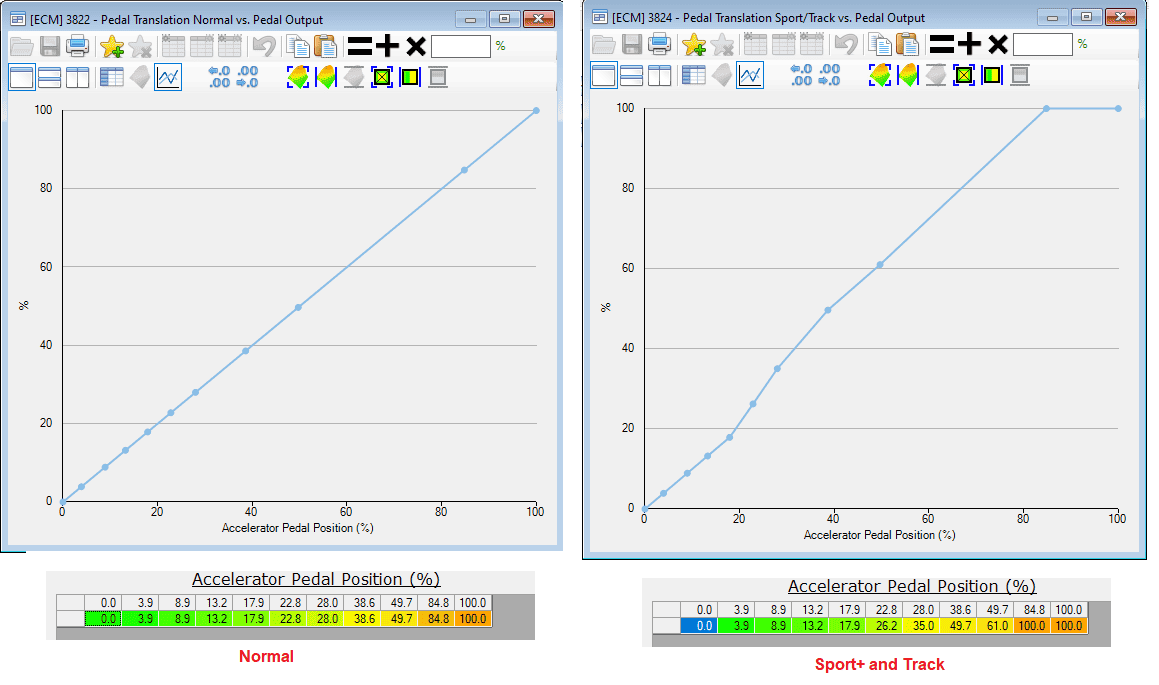Apply the add operator in the Normal window

pos(387,47)
